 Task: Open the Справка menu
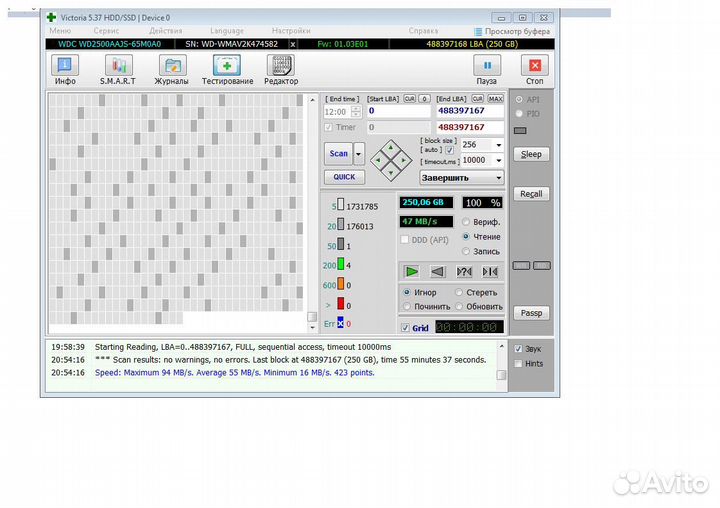423,31
